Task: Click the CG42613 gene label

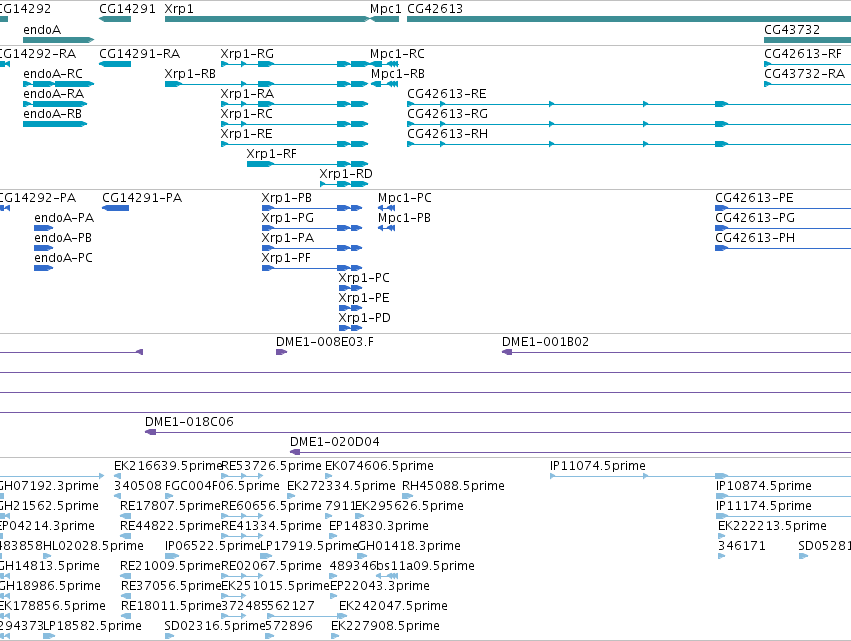Action: click(x=435, y=9)
